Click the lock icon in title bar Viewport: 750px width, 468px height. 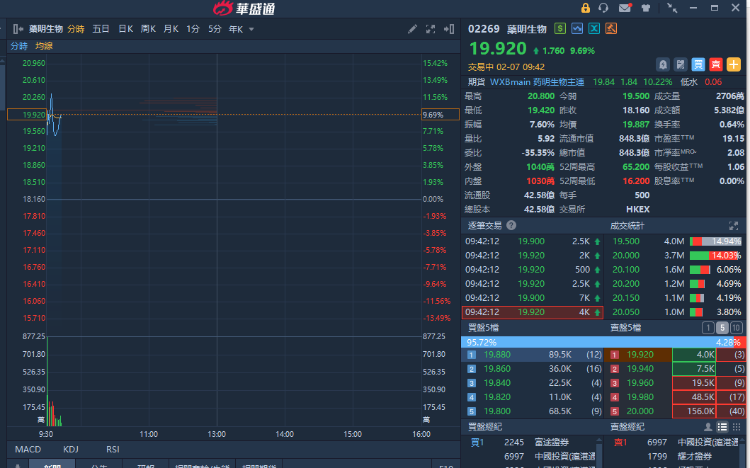pos(585,8)
